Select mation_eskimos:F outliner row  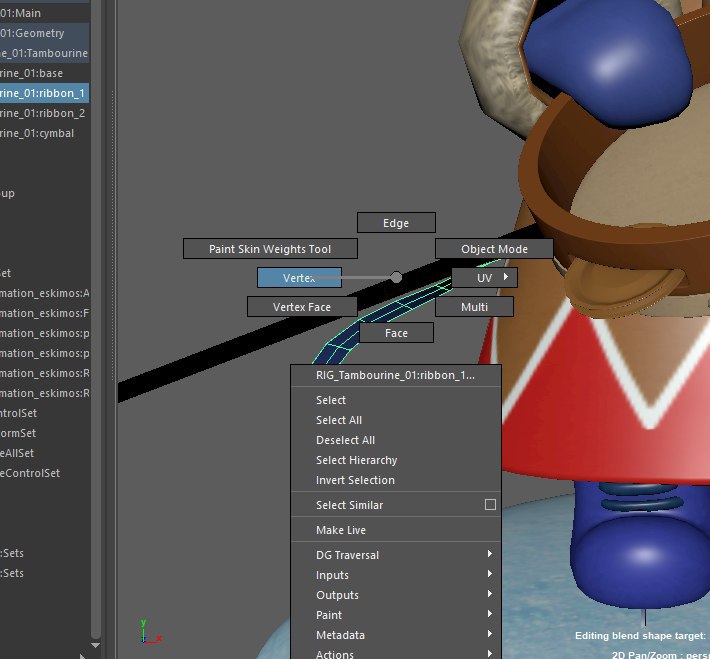pyautogui.click(x=44, y=313)
